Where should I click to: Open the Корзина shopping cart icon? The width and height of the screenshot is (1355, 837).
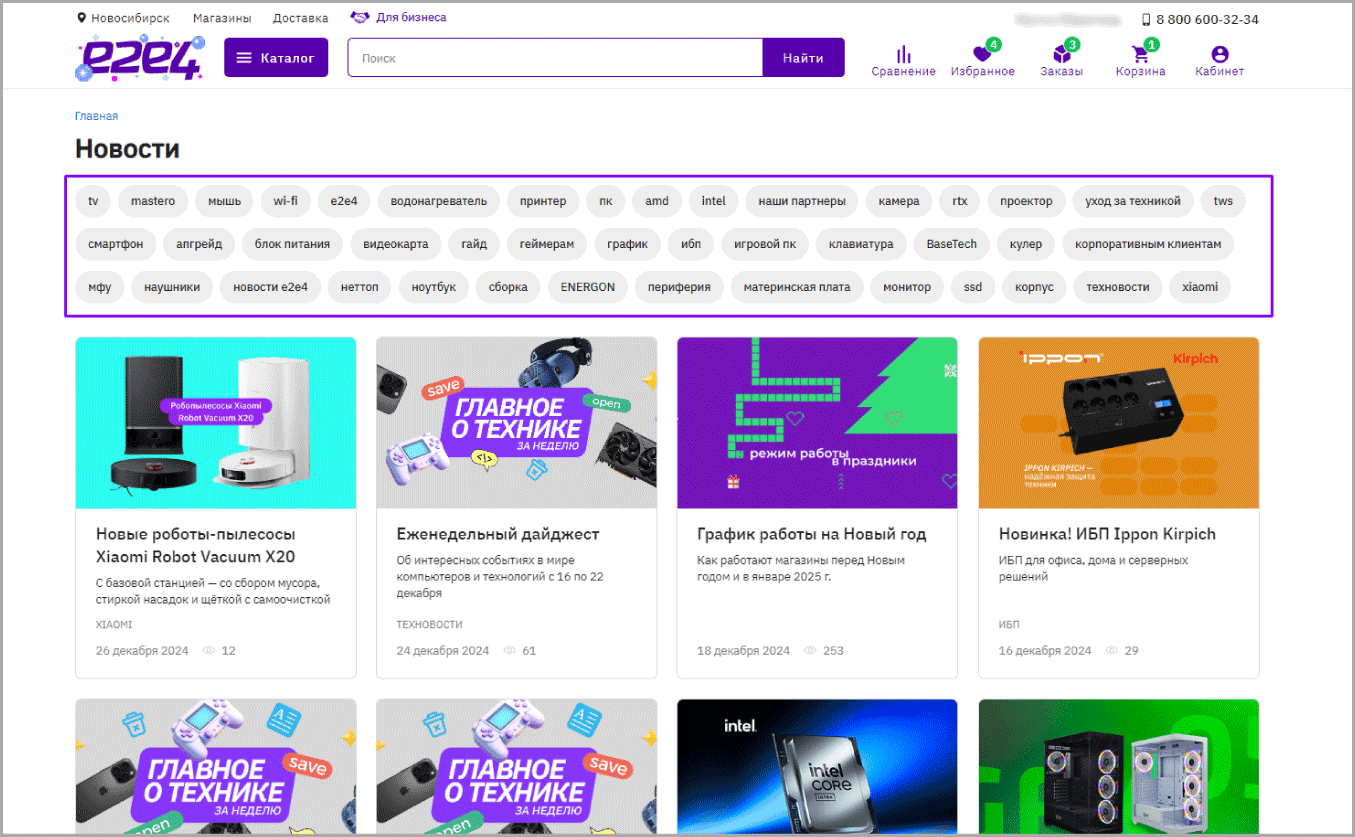pos(1140,54)
